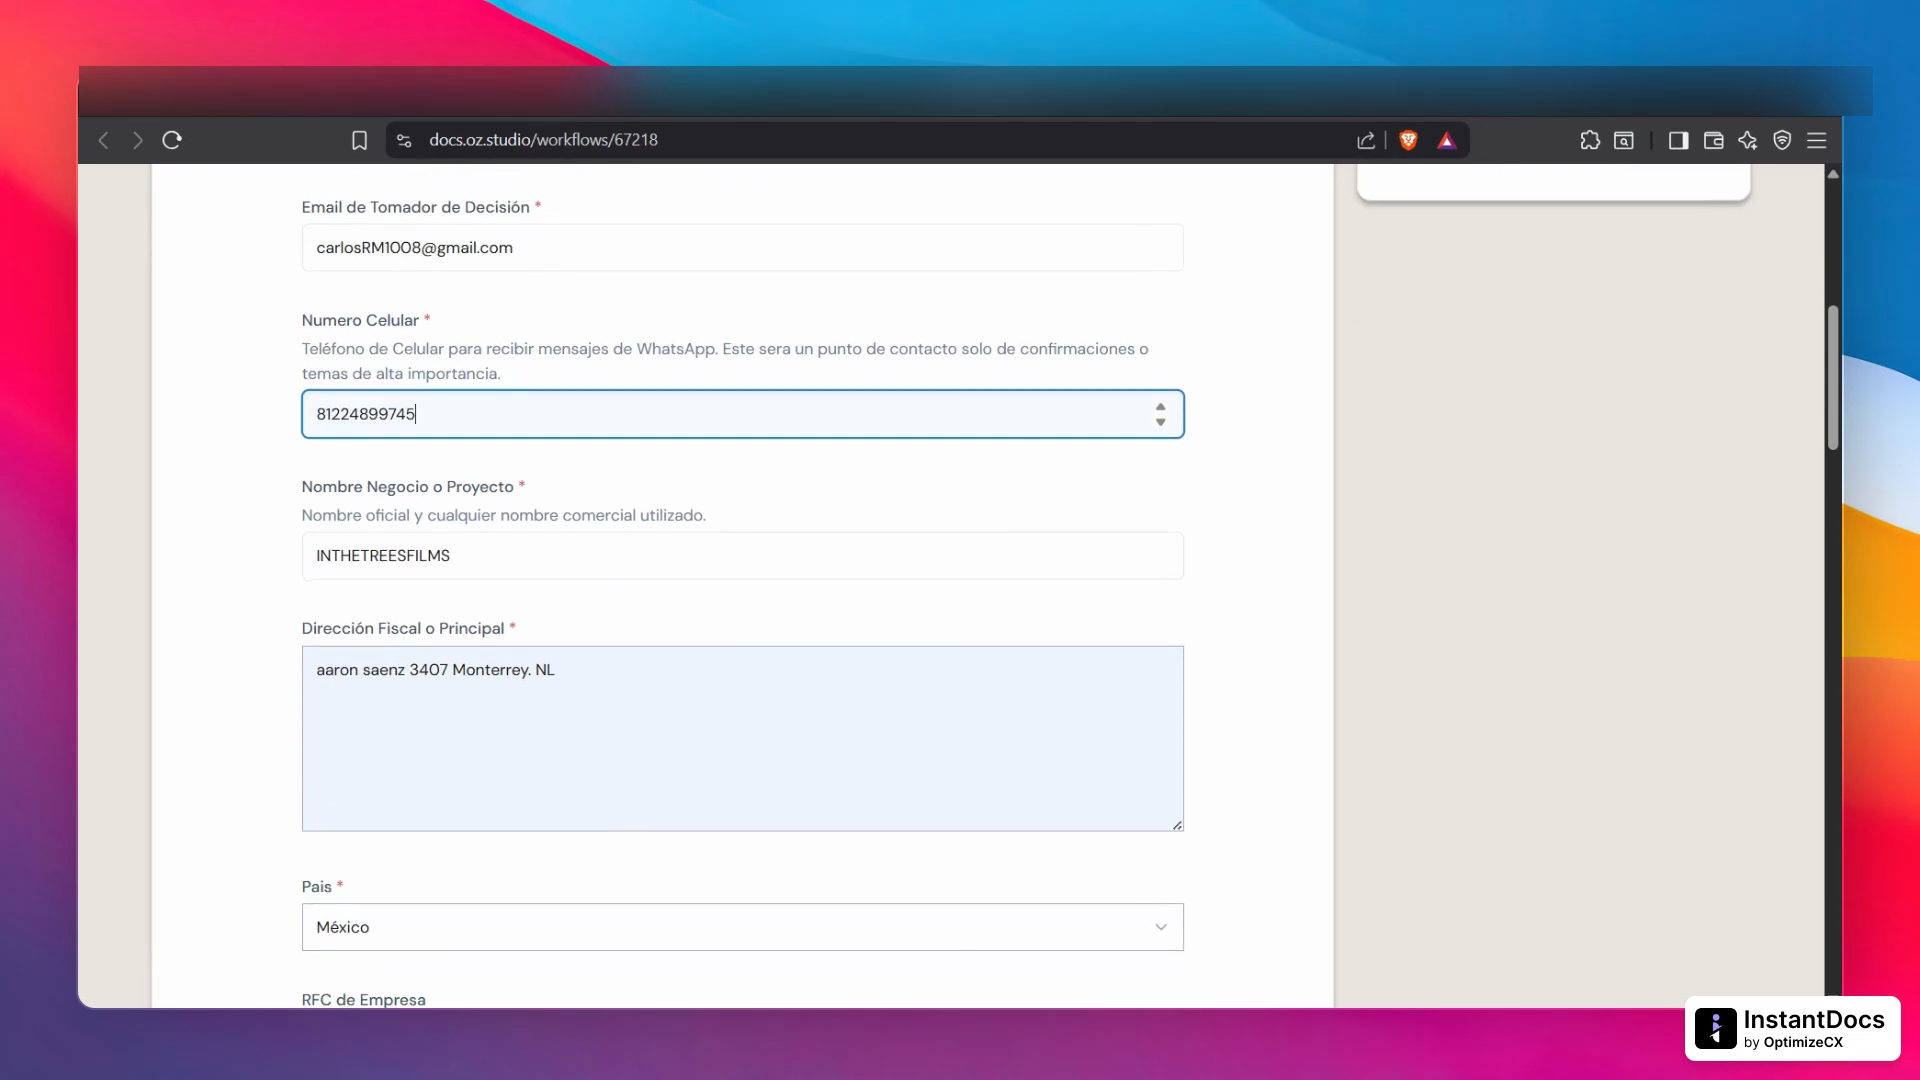Viewport: 1920px width, 1080px height.
Task: Toggle the browser sidebar panel
Action: 1679,140
